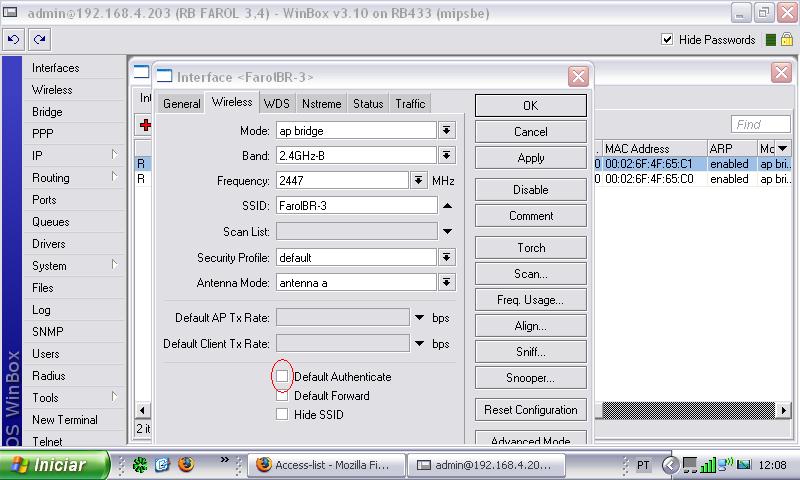Screen dimensions: 800x480
Task: Click horizontal scrollbar right arrow
Action: [x=783, y=410]
